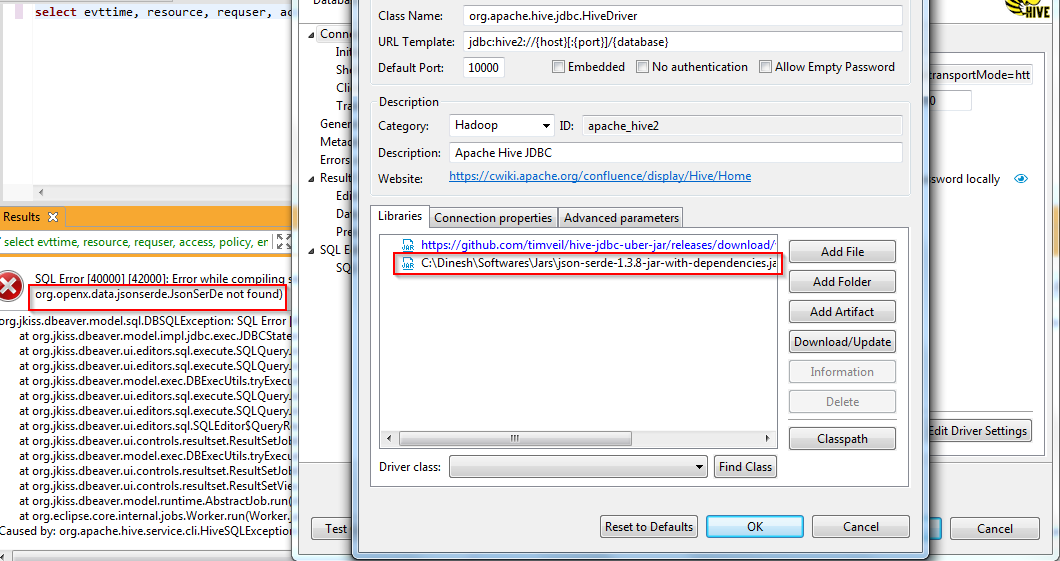Viewport: 1060px width, 561px height.
Task: Click the Add Folder button
Action: click(842, 282)
